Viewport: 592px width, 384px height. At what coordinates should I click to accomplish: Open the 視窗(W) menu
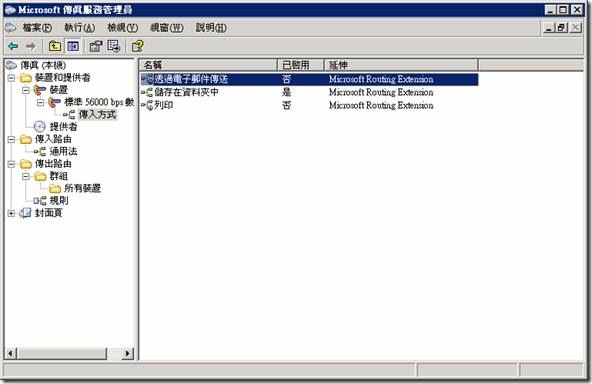tap(166, 28)
